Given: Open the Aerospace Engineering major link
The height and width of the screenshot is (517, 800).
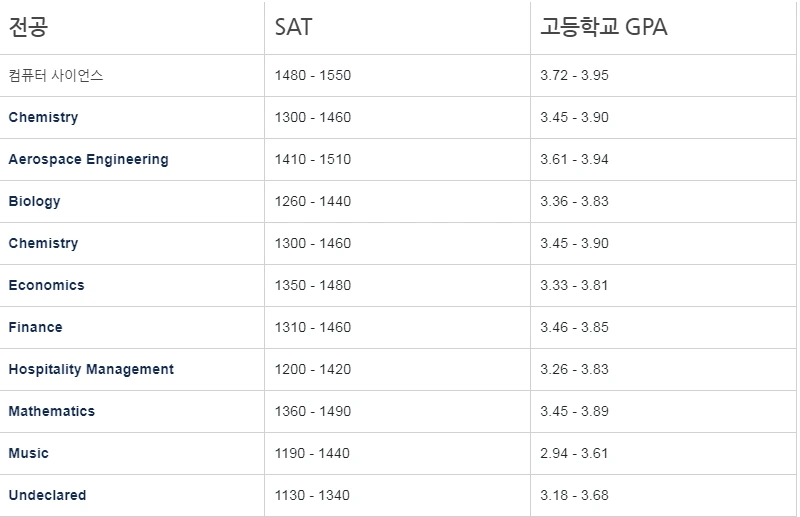Looking at the screenshot, I should pyautogui.click(x=88, y=159).
